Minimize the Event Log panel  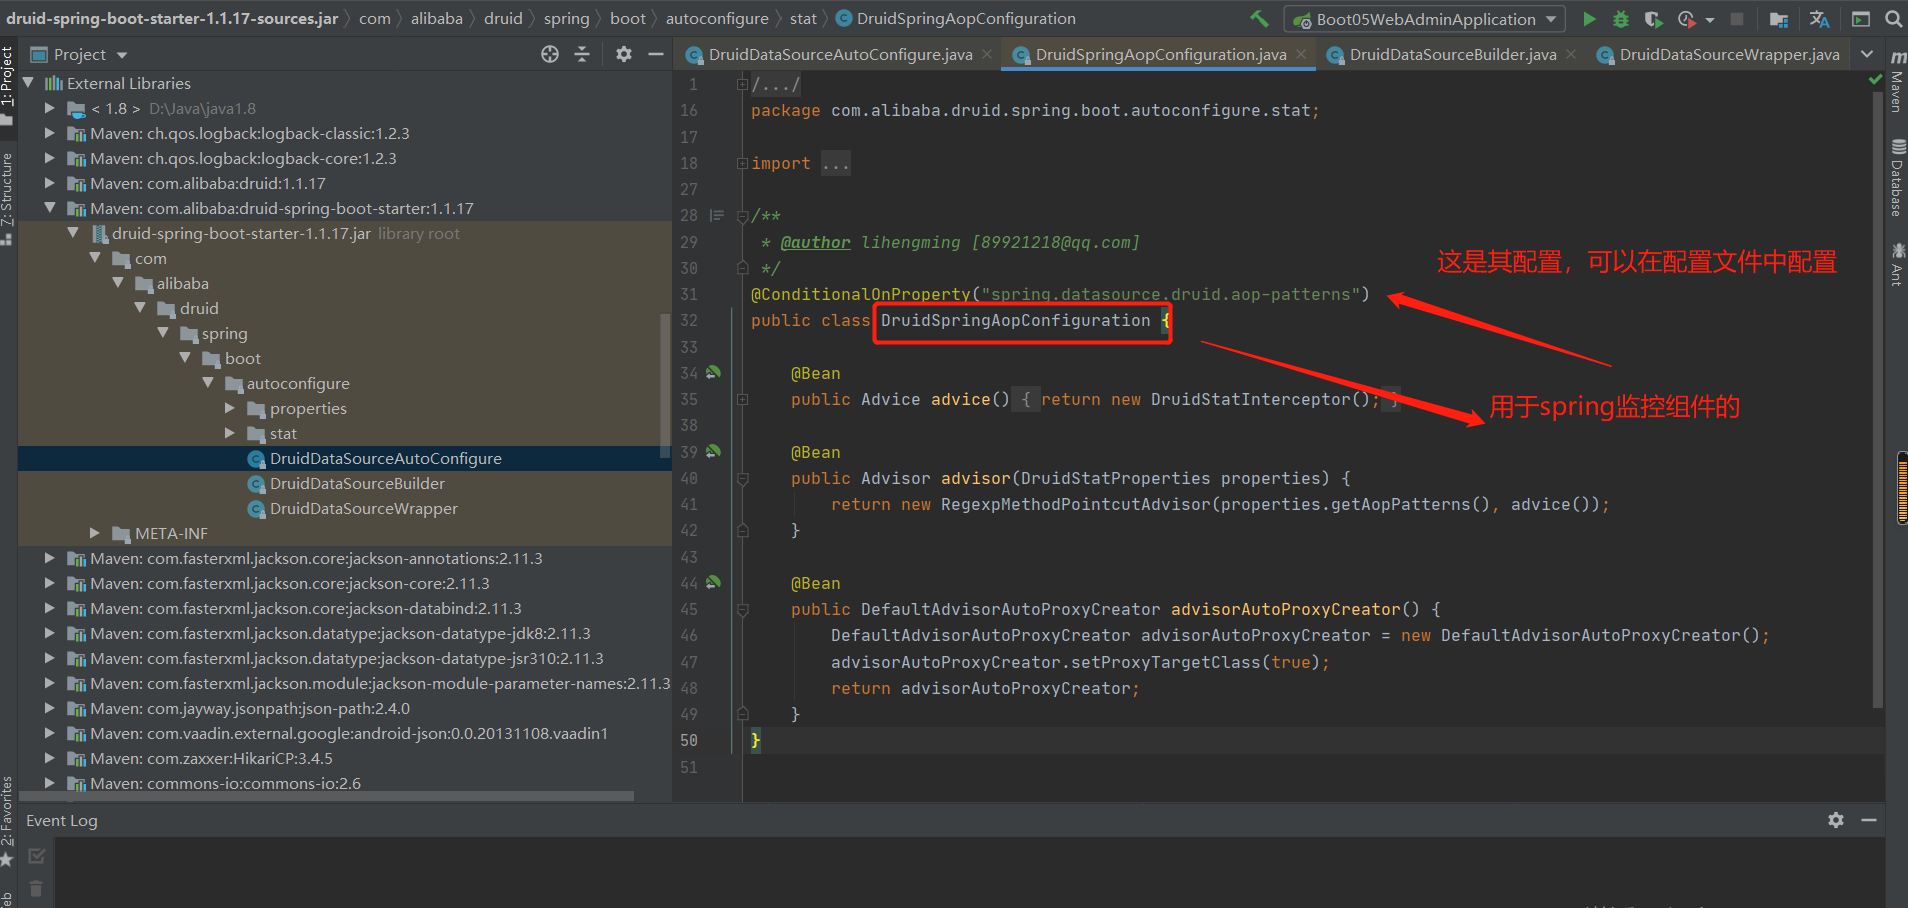click(1869, 820)
